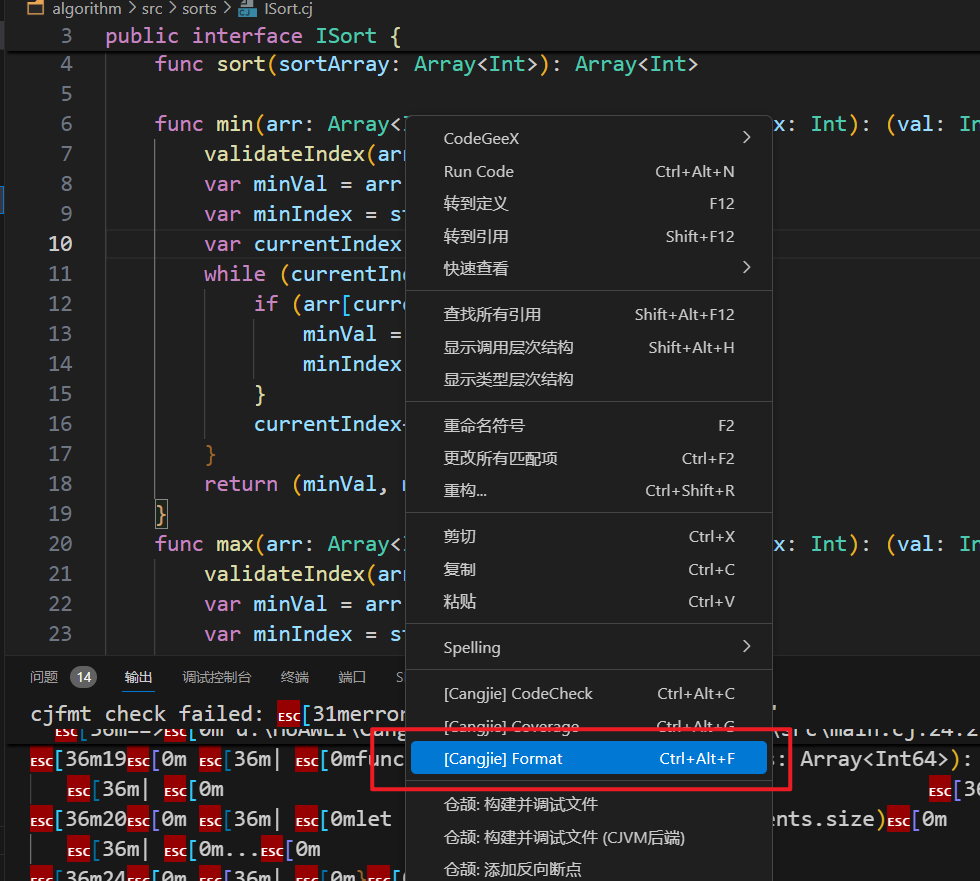
Task: Click the algorithm breadcrumb folder
Action: (87, 9)
